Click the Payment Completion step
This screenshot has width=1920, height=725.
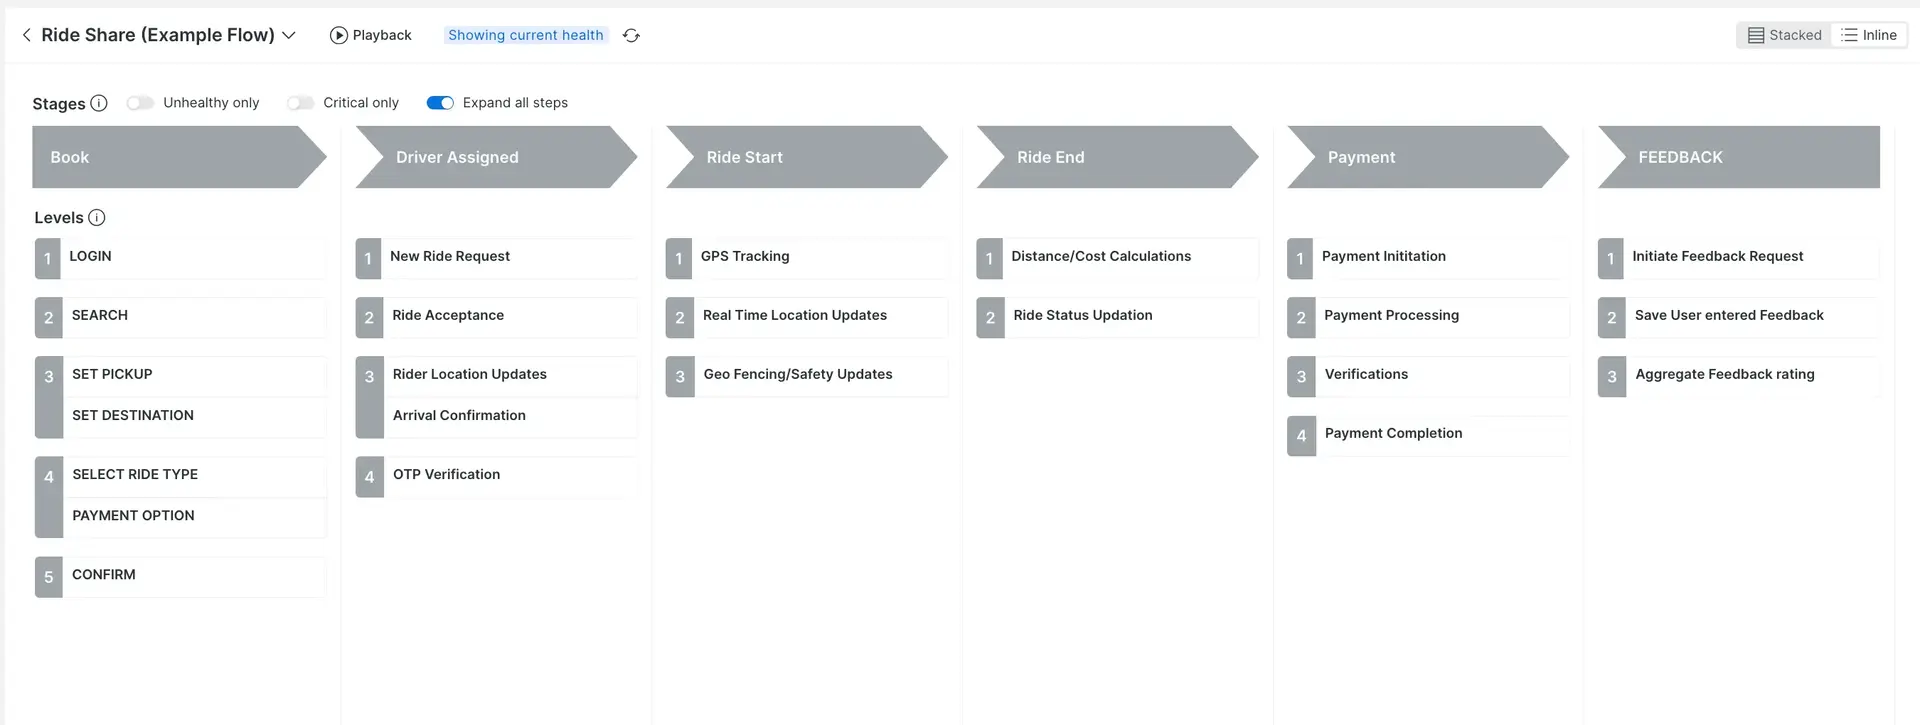click(1430, 434)
